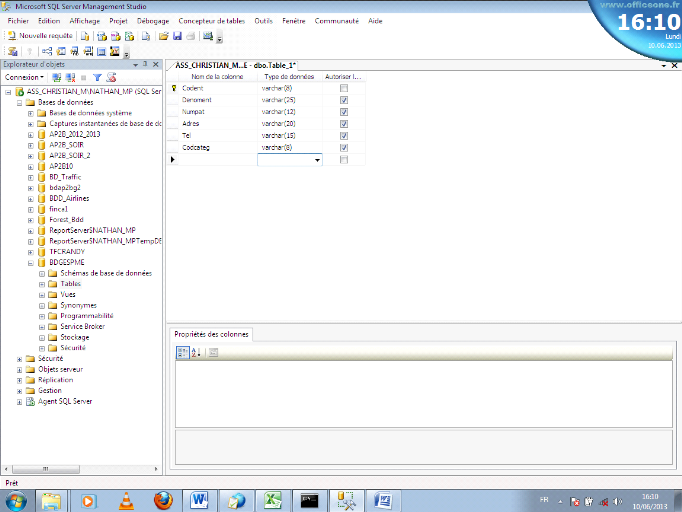Click the Nouvelle requête toolbar button
This screenshot has width=682, height=512.
point(40,35)
